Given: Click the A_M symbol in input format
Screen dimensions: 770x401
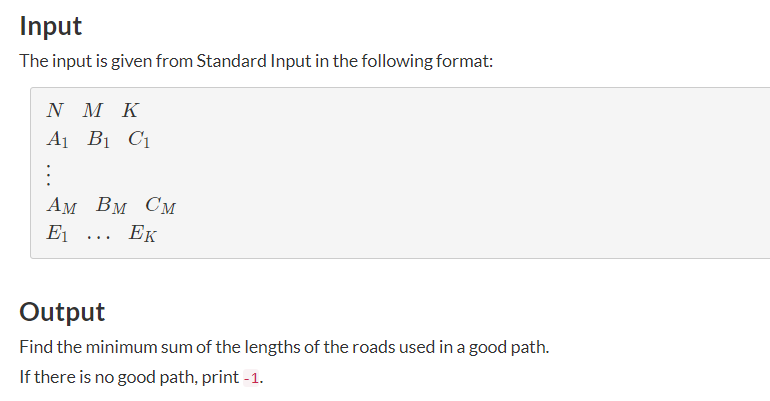Looking at the screenshot, I should (x=62, y=205).
